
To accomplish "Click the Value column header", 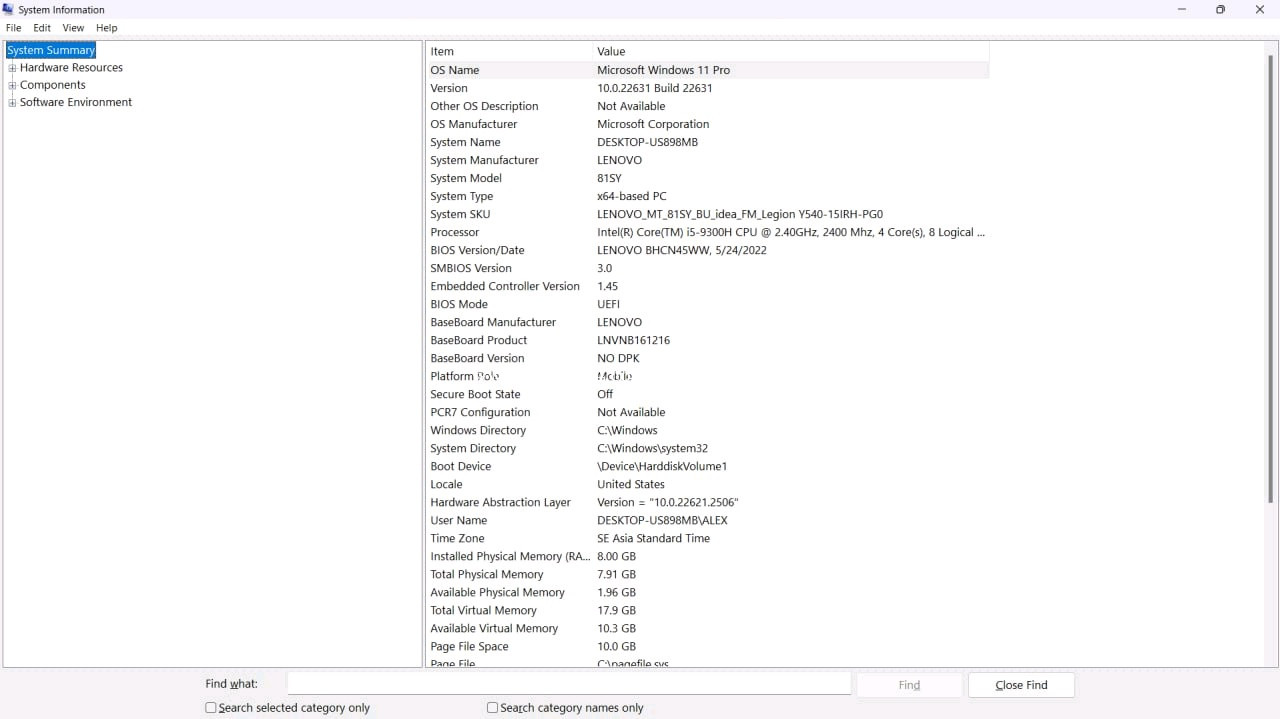I will [791, 51].
